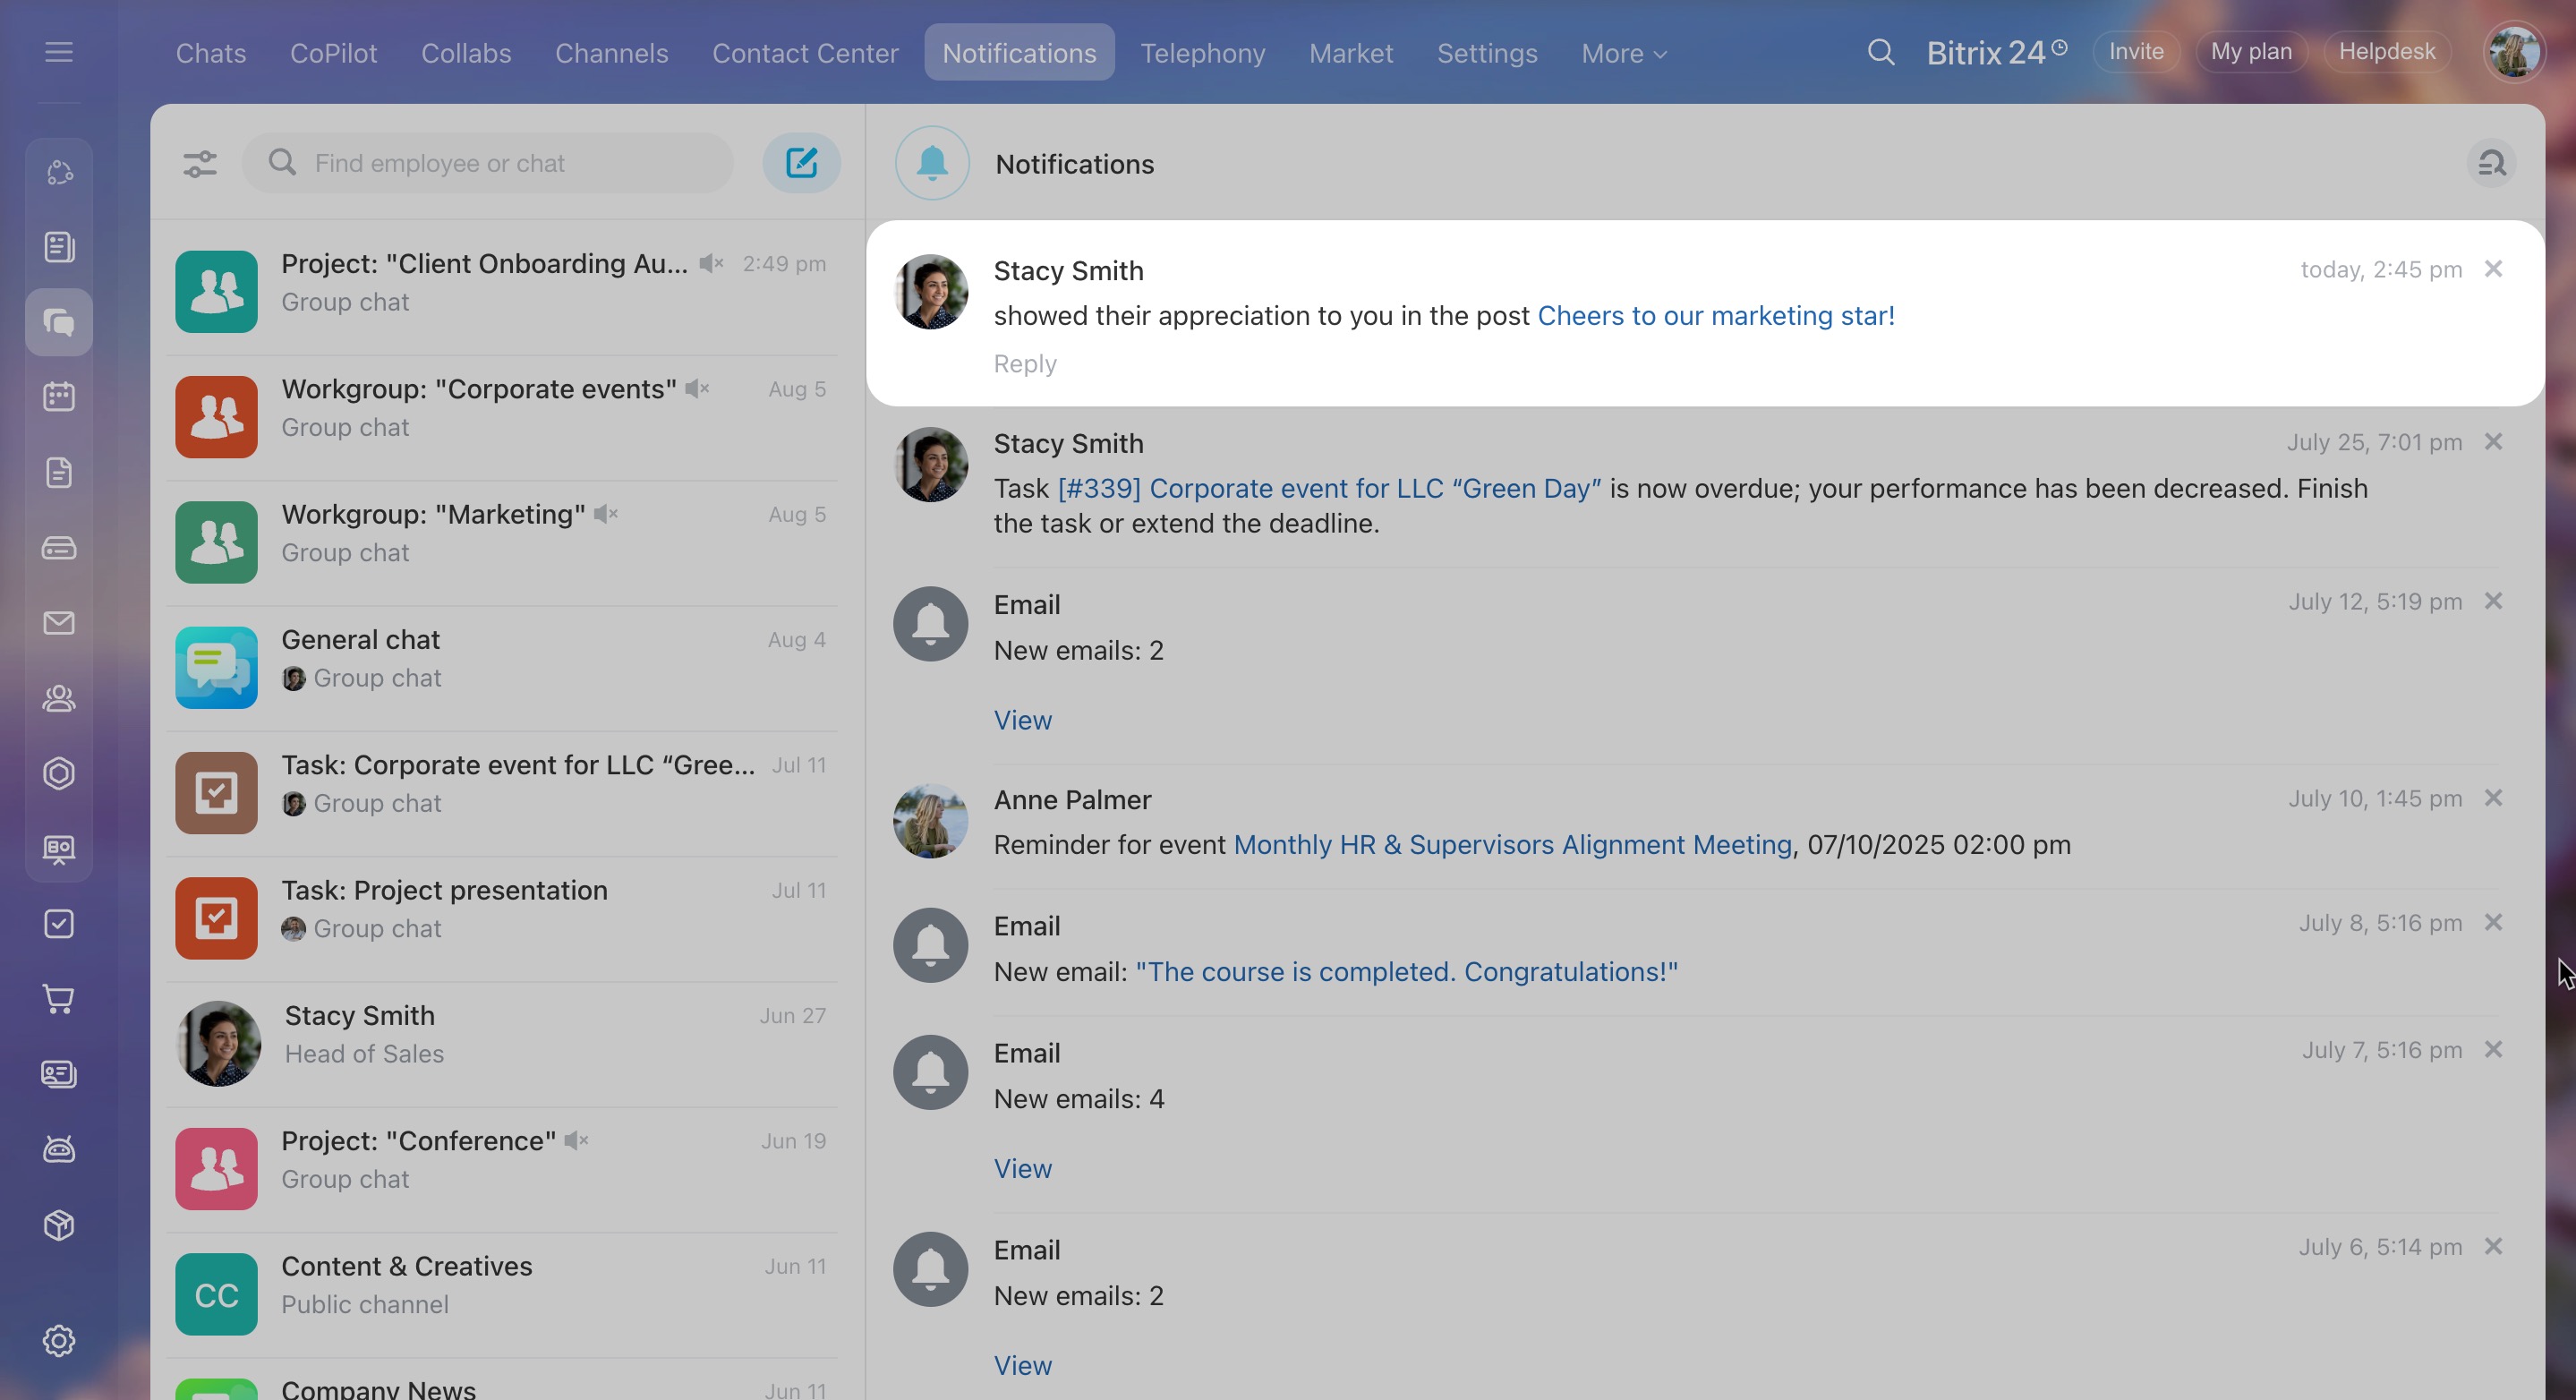This screenshot has height=1400, width=2576.
Task: Toggle the hamburger menu at top left
Action: click(59, 52)
